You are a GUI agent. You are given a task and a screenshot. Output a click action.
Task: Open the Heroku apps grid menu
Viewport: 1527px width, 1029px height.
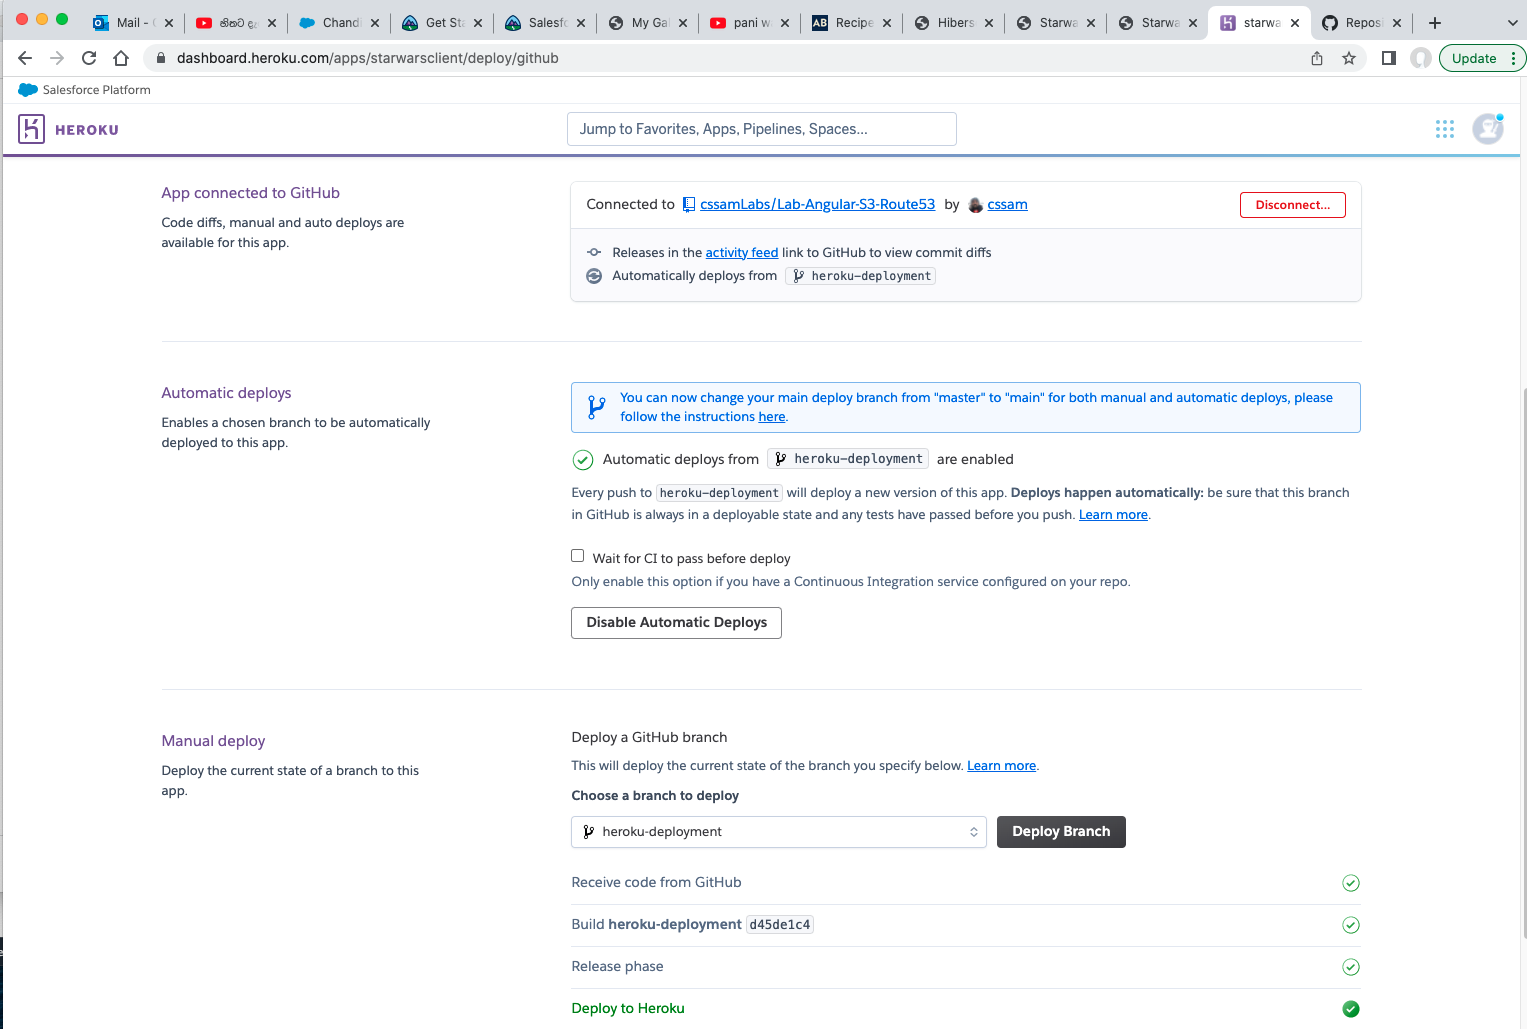[x=1445, y=129]
